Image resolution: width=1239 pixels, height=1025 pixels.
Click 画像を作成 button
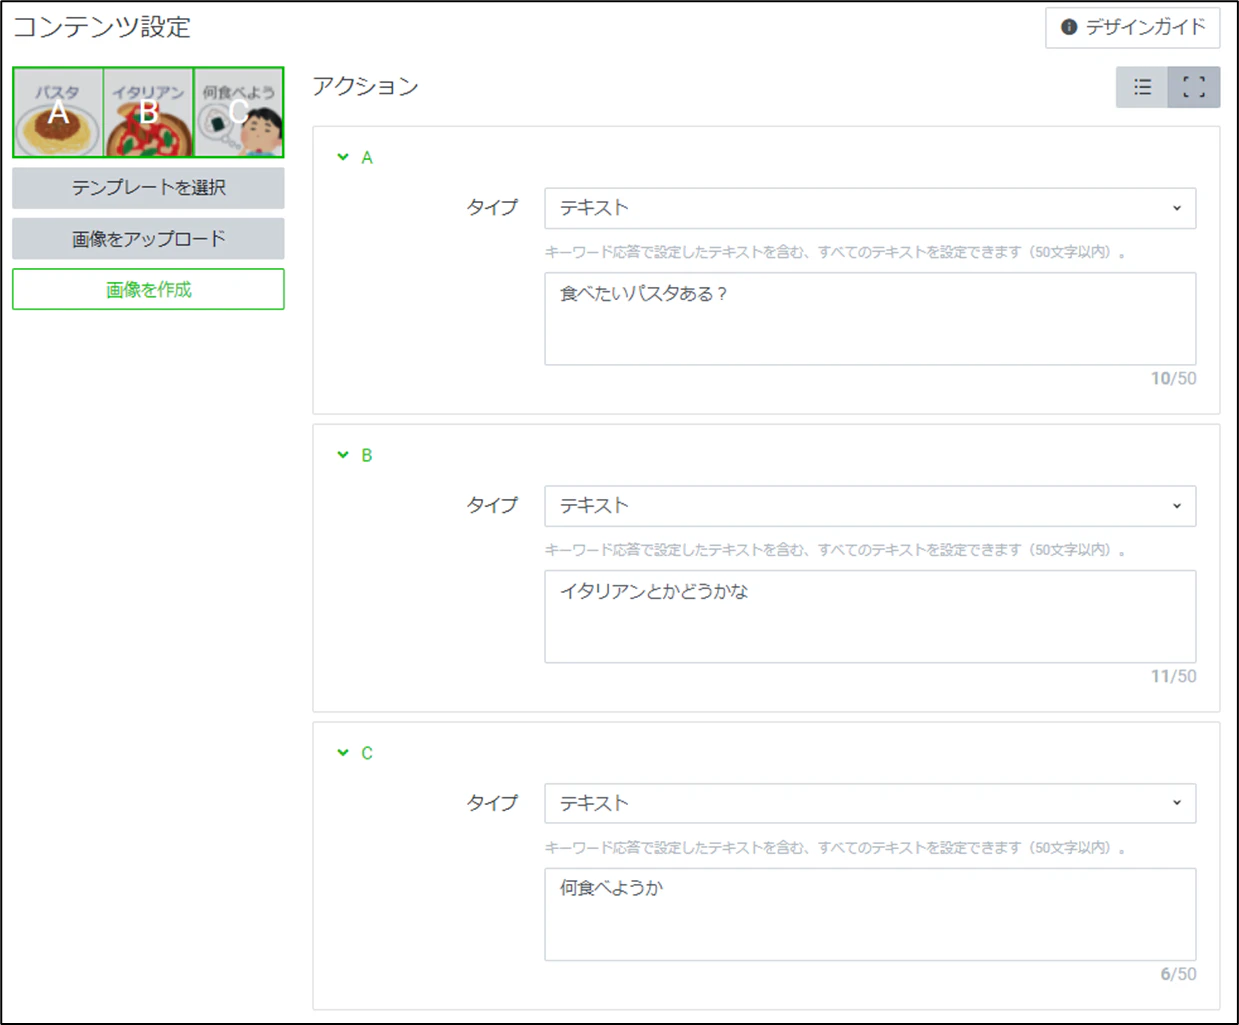148,289
